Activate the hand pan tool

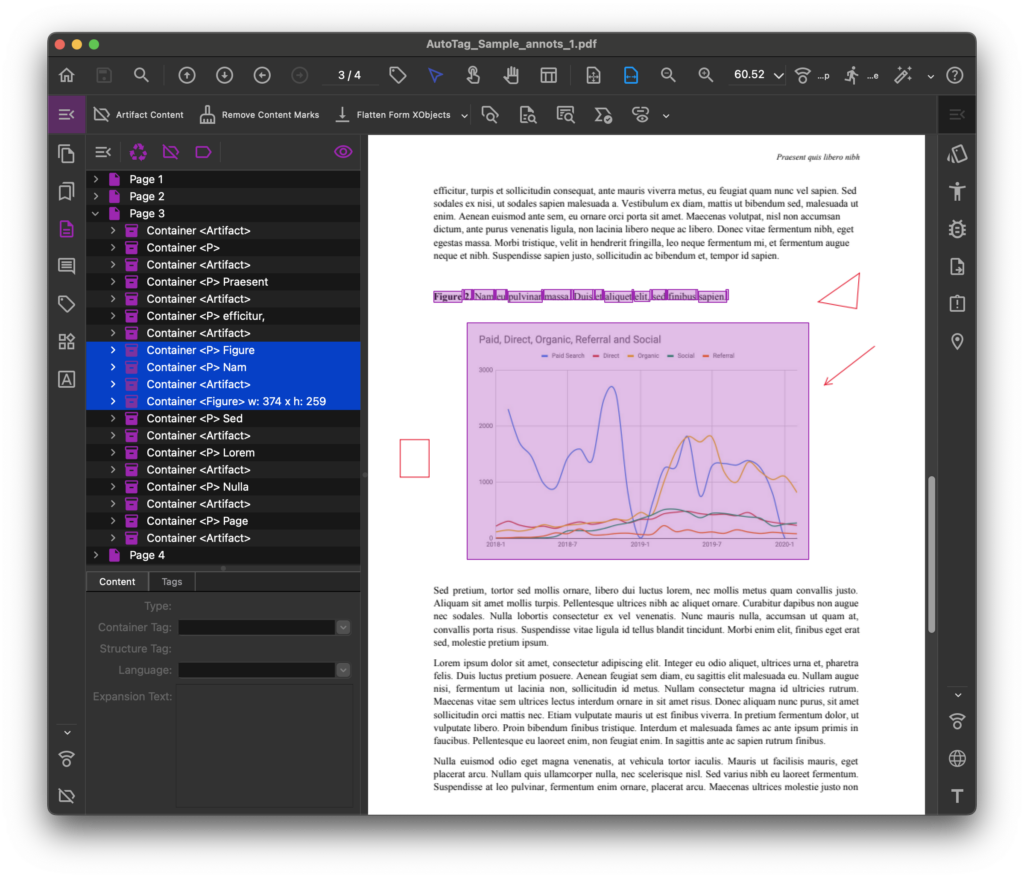511,75
